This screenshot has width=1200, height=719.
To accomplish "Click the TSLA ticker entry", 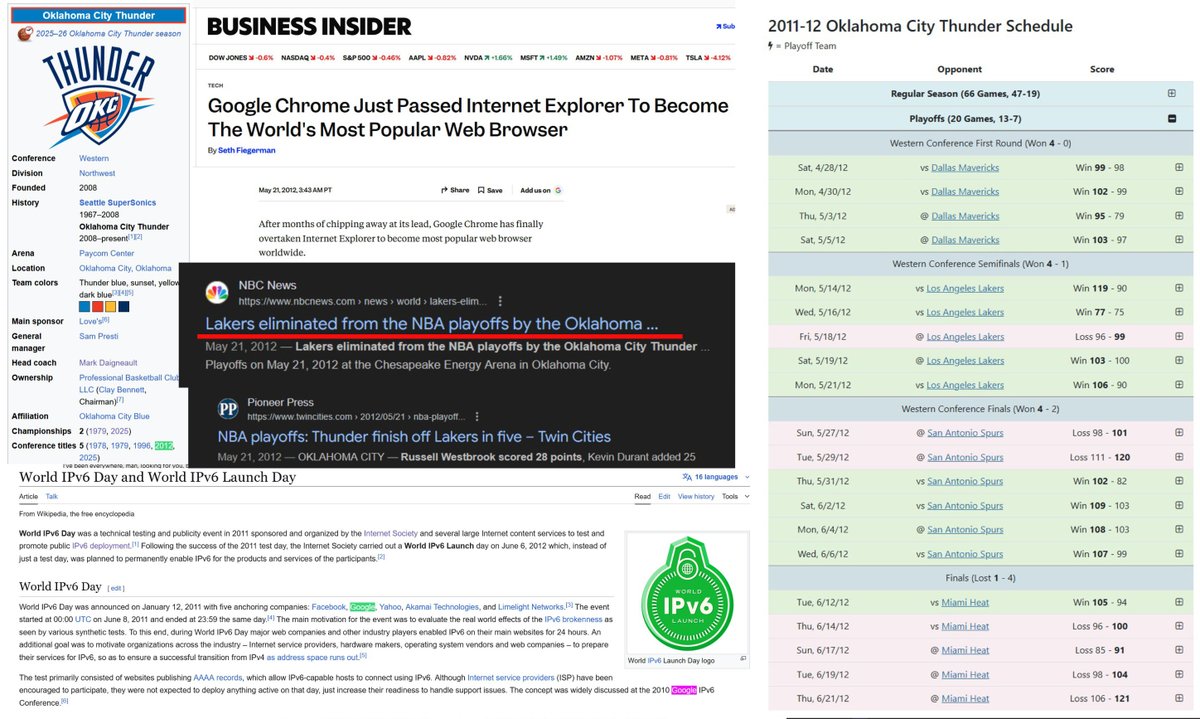I will pyautogui.click(x=706, y=57).
